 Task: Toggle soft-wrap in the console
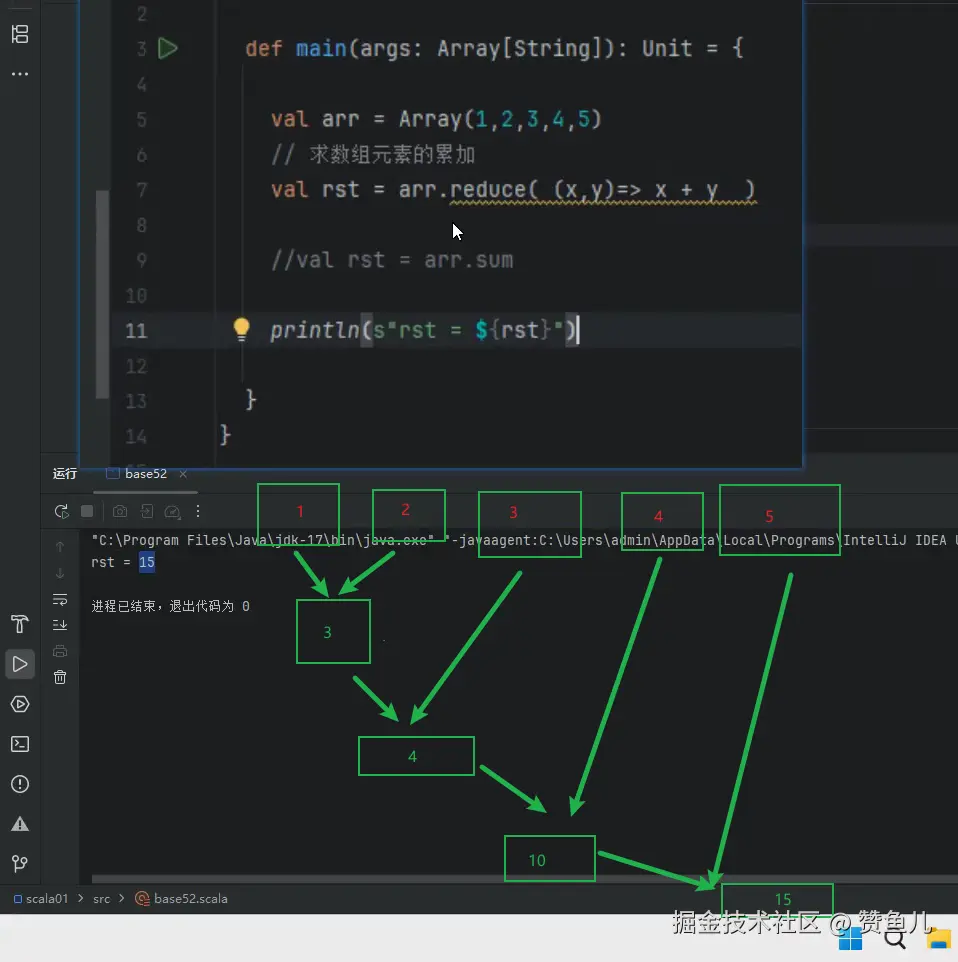pyautogui.click(x=60, y=600)
